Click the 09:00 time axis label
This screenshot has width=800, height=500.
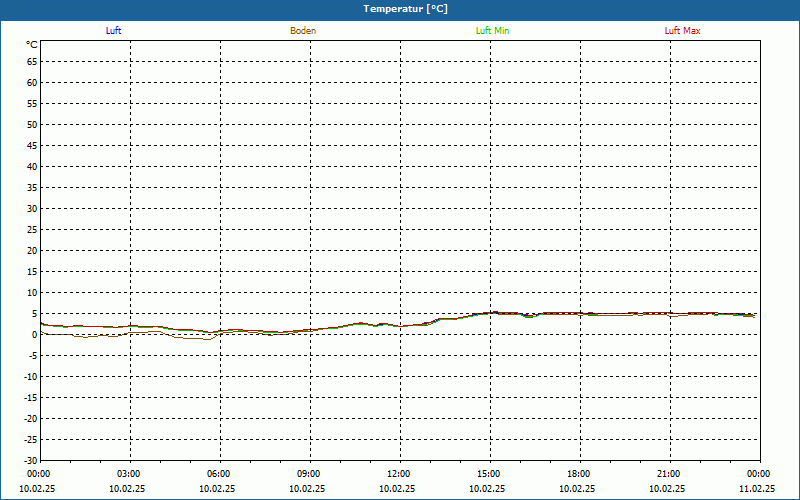(308, 474)
